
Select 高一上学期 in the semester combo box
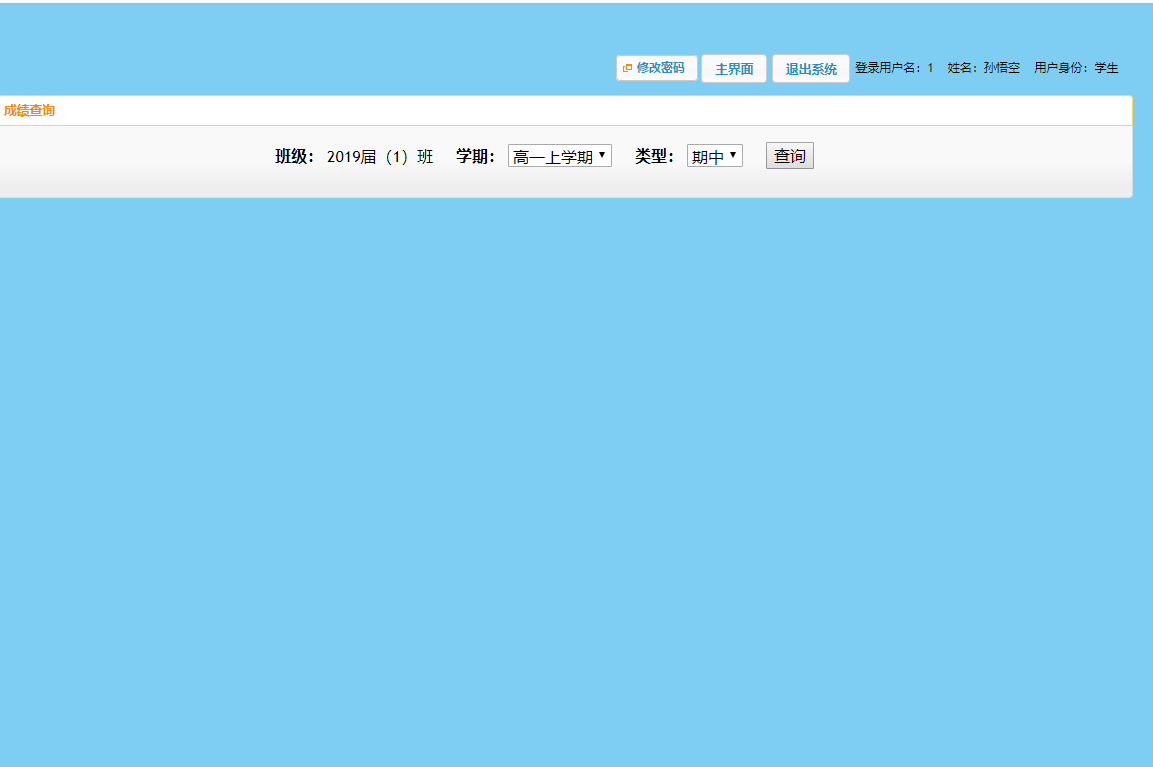coord(552,155)
